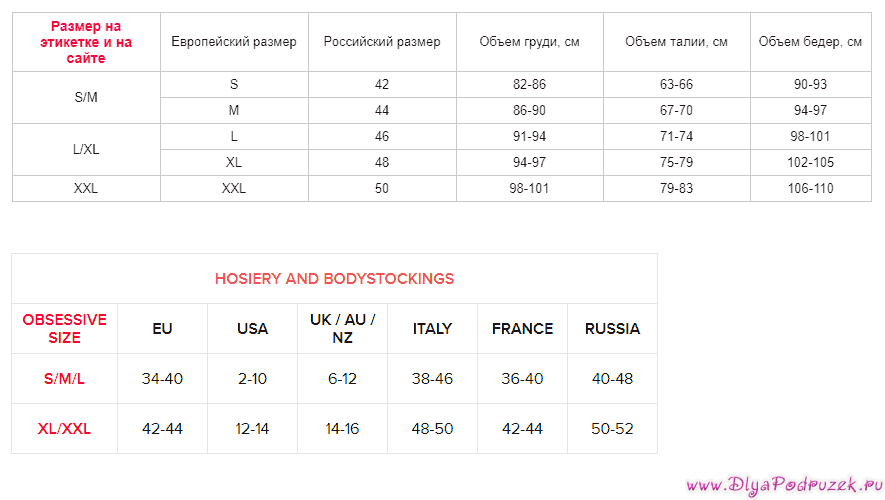Click the red XL/XXL row label
This screenshot has height=500, width=885.
pyautogui.click(x=64, y=429)
